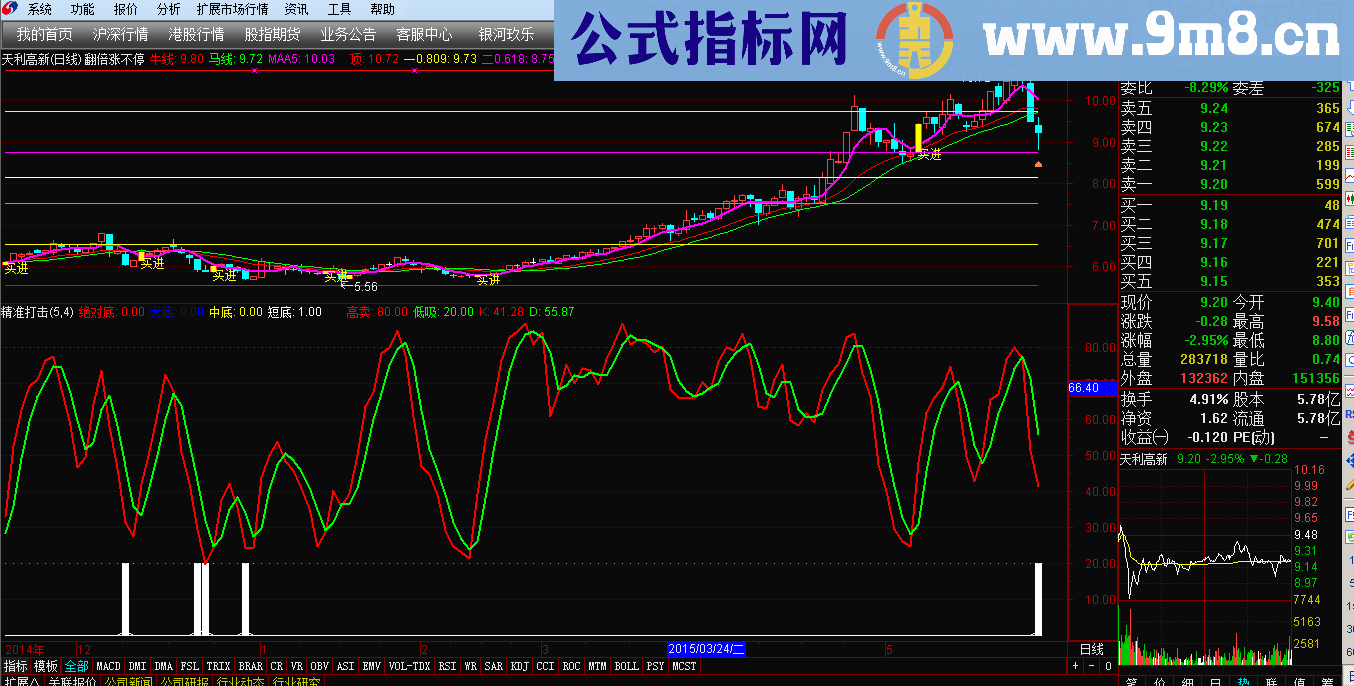Open the 日线 period selector
Image resolution: width=1354 pixels, height=686 pixels.
[x=1091, y=649]
